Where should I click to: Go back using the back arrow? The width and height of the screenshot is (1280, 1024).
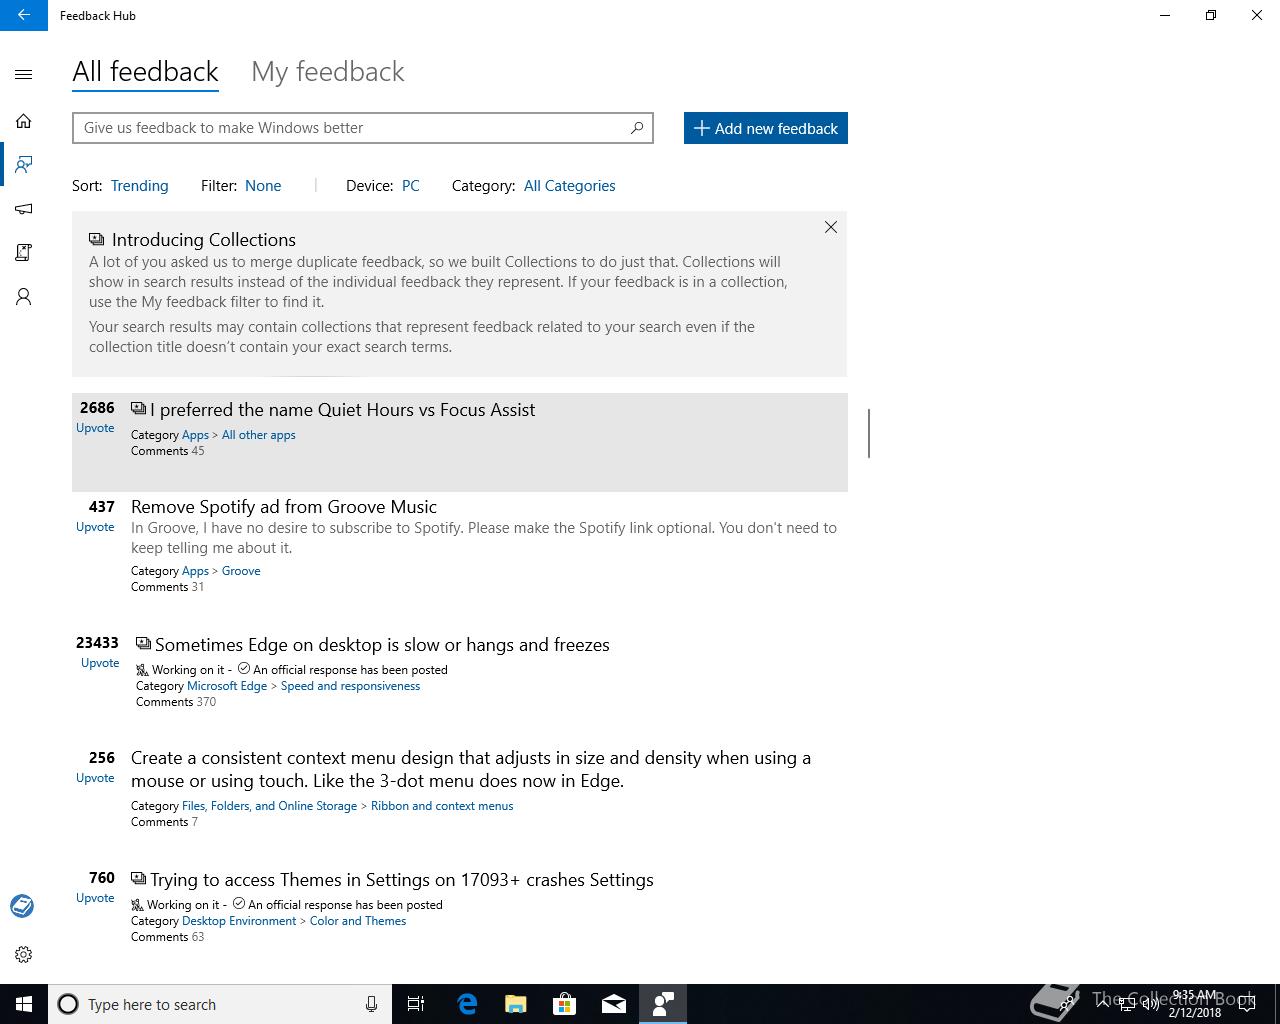tap(24, 15)
